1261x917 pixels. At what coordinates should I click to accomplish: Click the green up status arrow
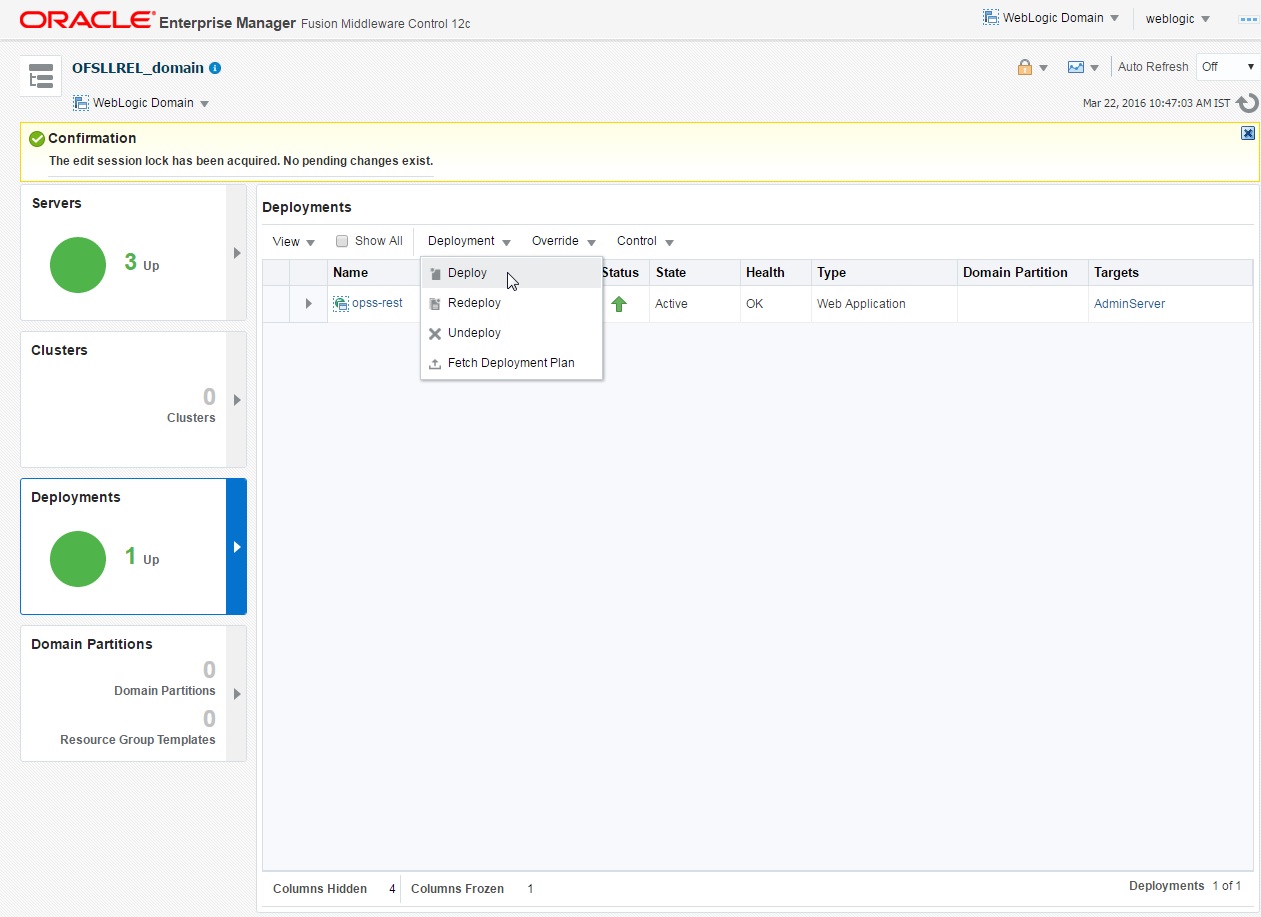point(619,304)
